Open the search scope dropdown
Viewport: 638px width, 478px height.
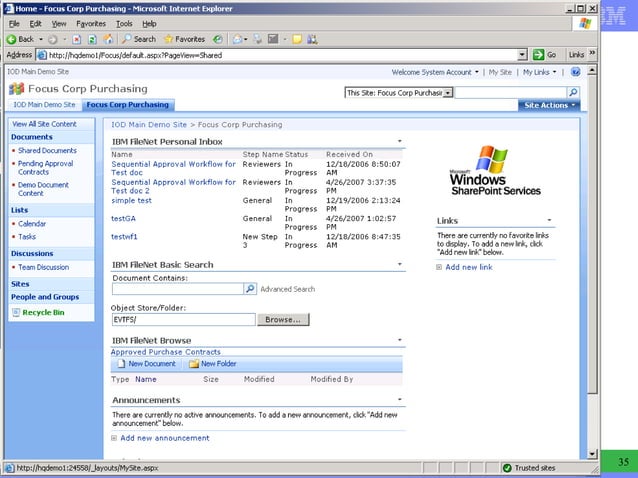coord(447,92)
